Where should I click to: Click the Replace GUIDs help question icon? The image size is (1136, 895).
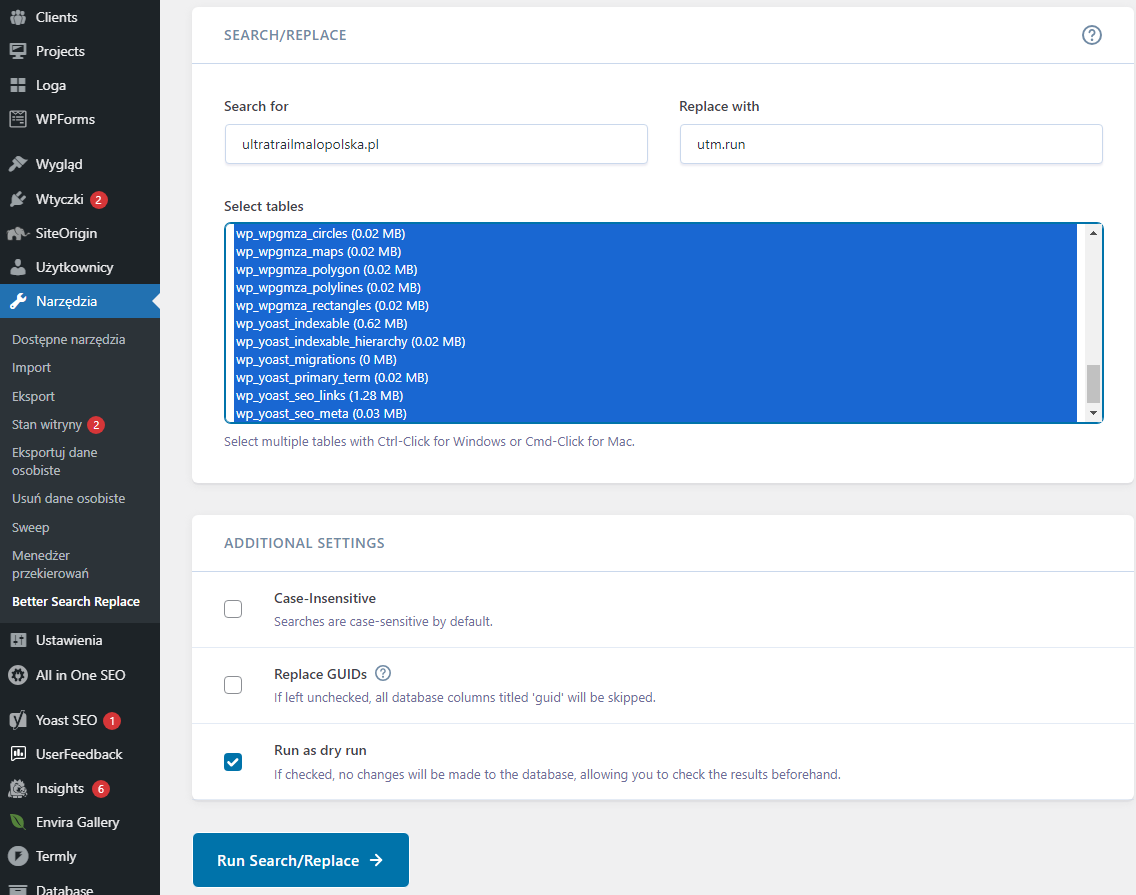(x=383, y=673)
